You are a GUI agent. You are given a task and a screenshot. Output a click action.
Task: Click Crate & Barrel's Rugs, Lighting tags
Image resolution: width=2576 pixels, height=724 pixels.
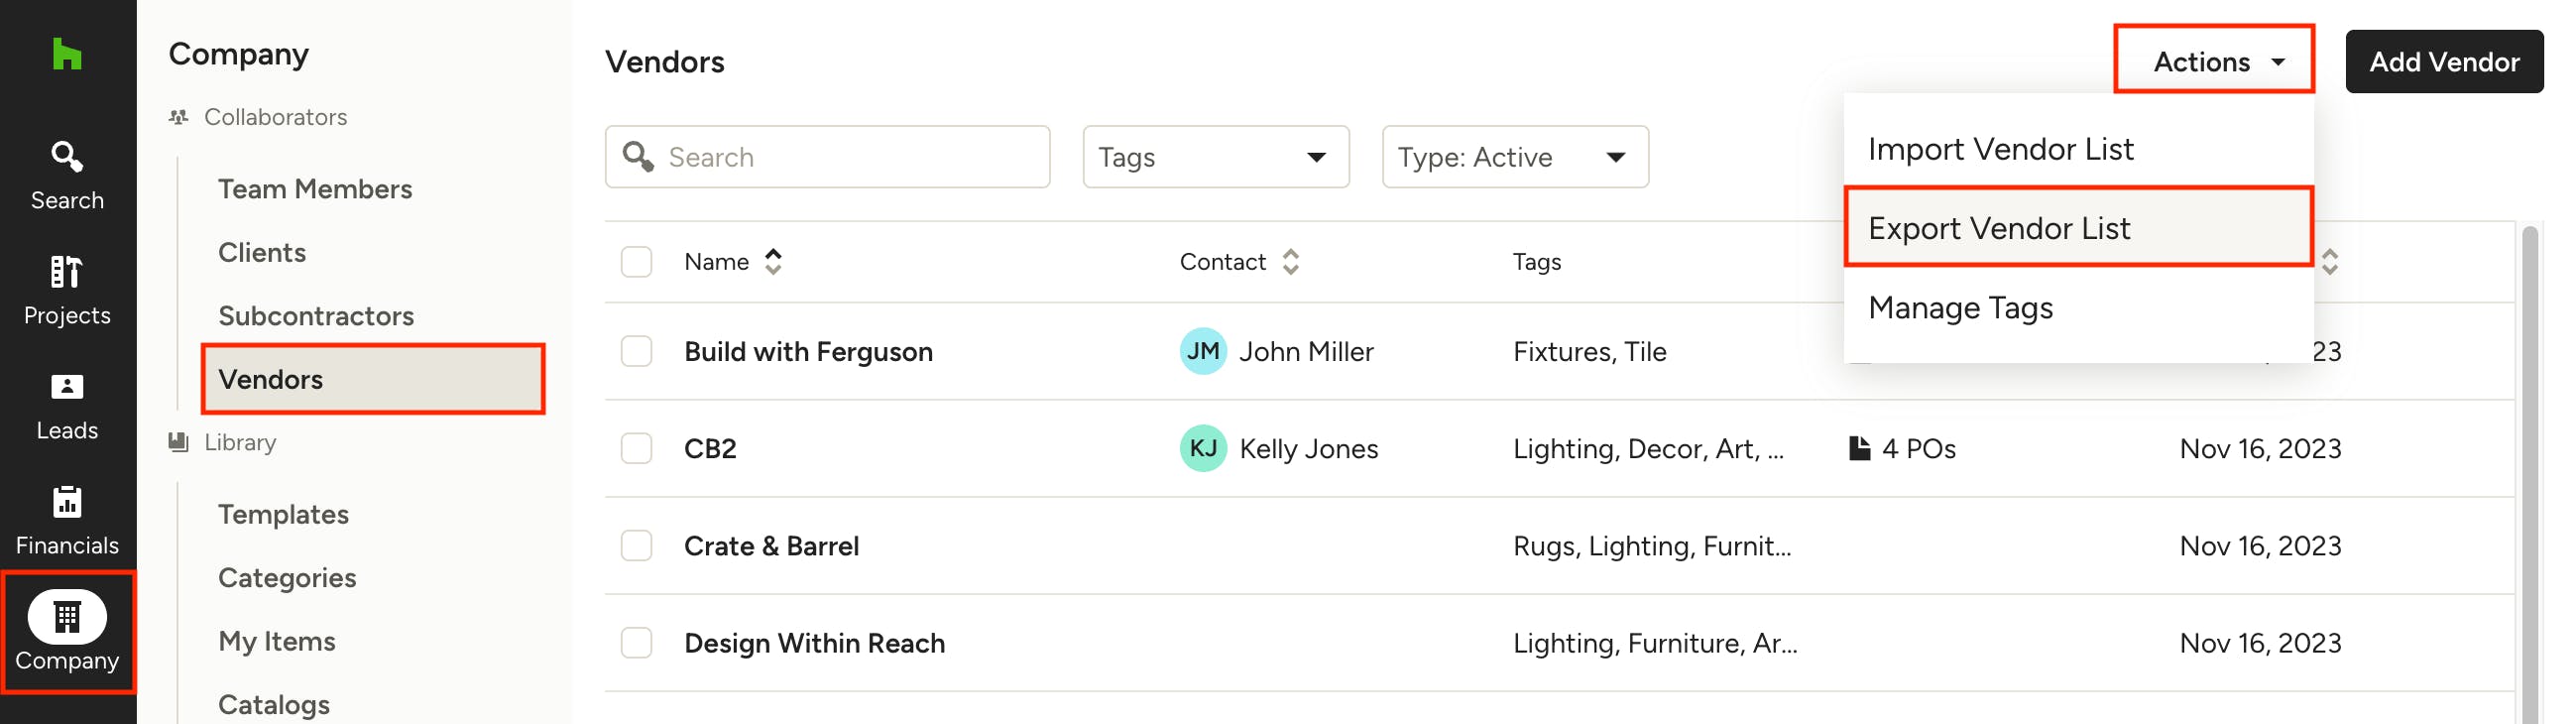pos(1652,546)
